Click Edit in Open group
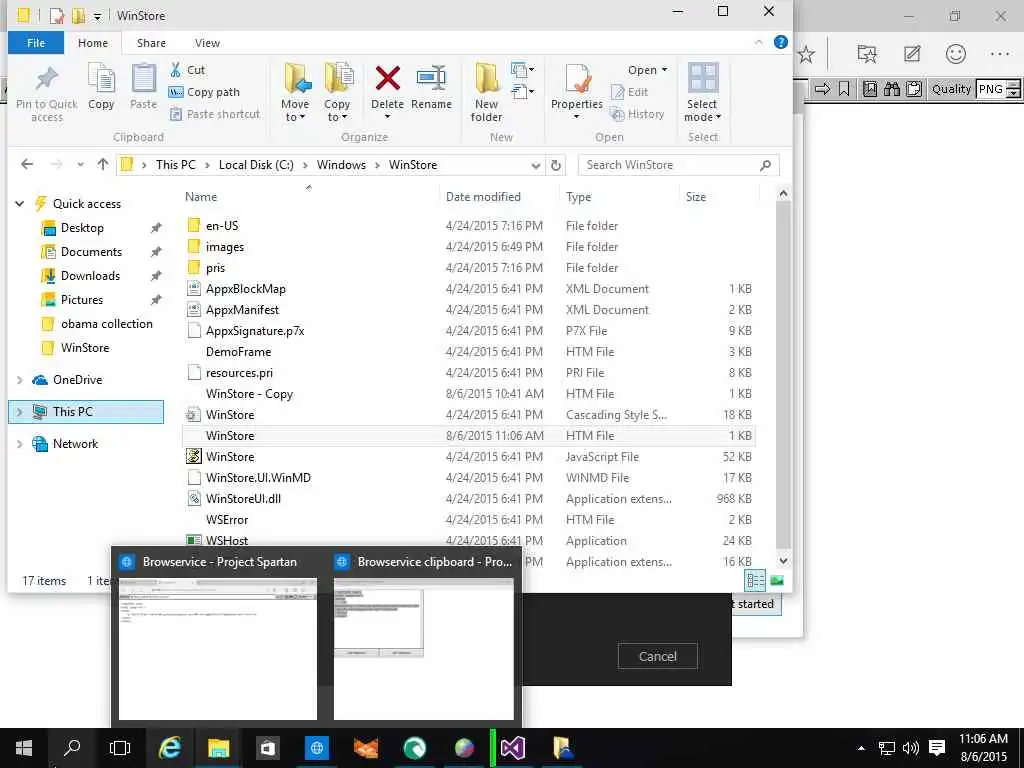This screenshot has width=1024, height=768. point(630,92)
